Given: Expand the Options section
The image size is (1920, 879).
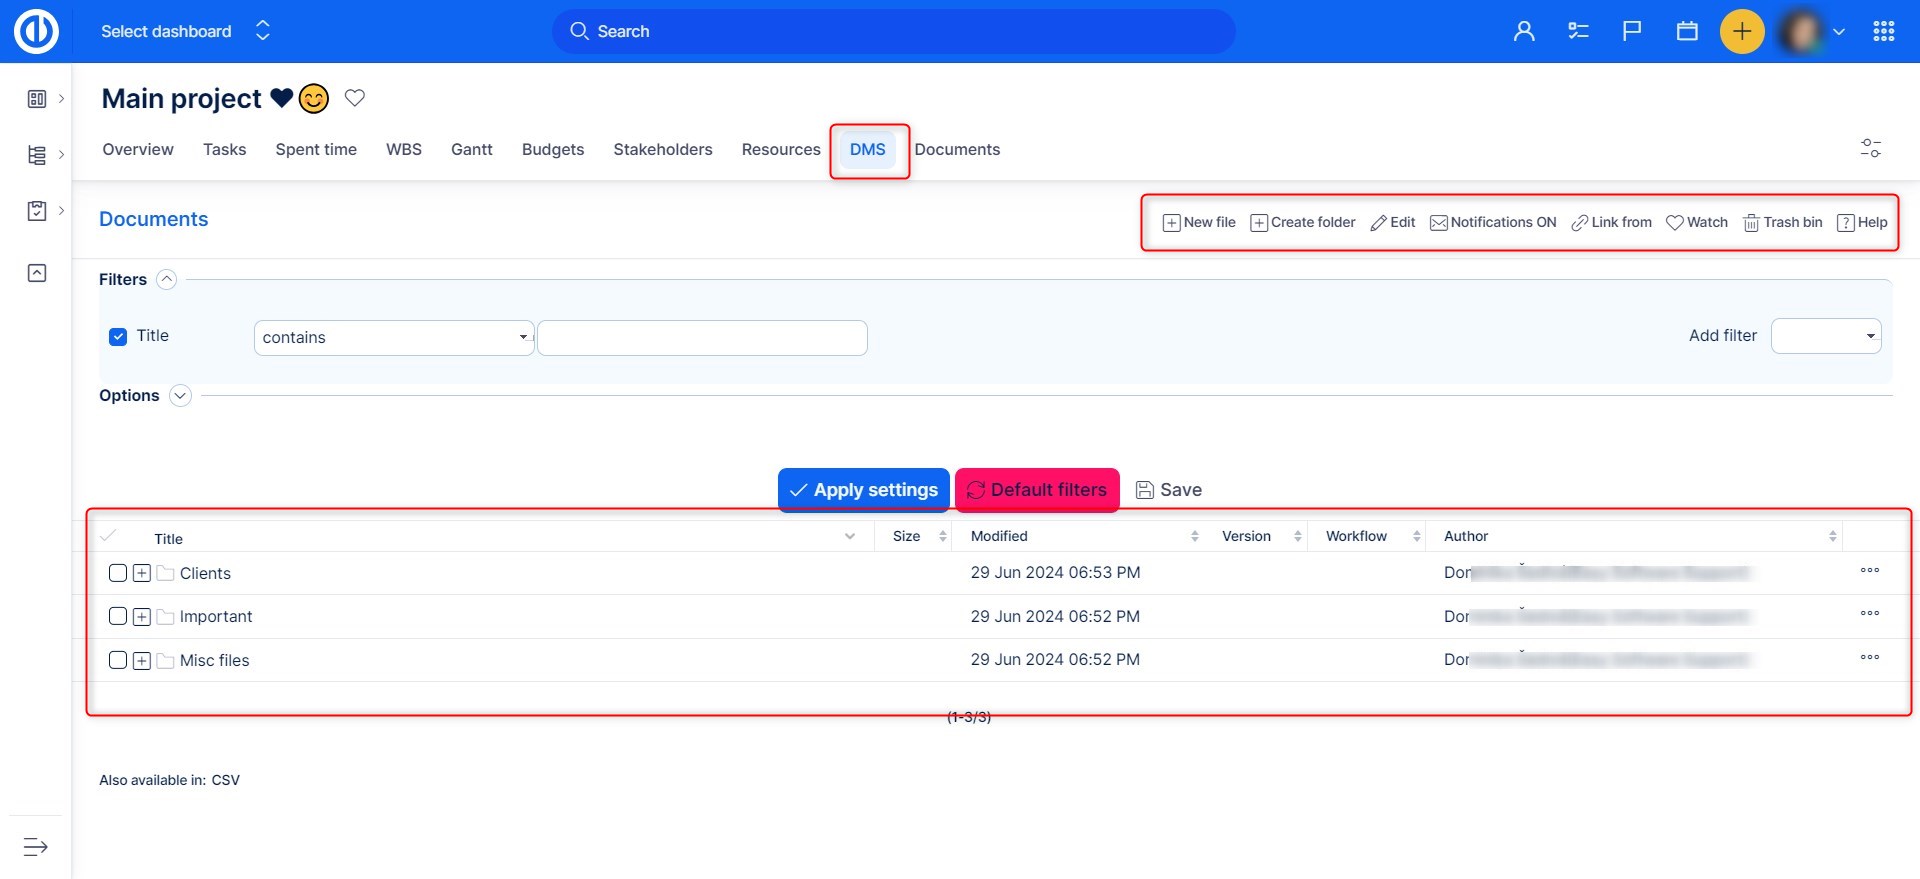Looking at the screenshot, I should tap(180, 396).
